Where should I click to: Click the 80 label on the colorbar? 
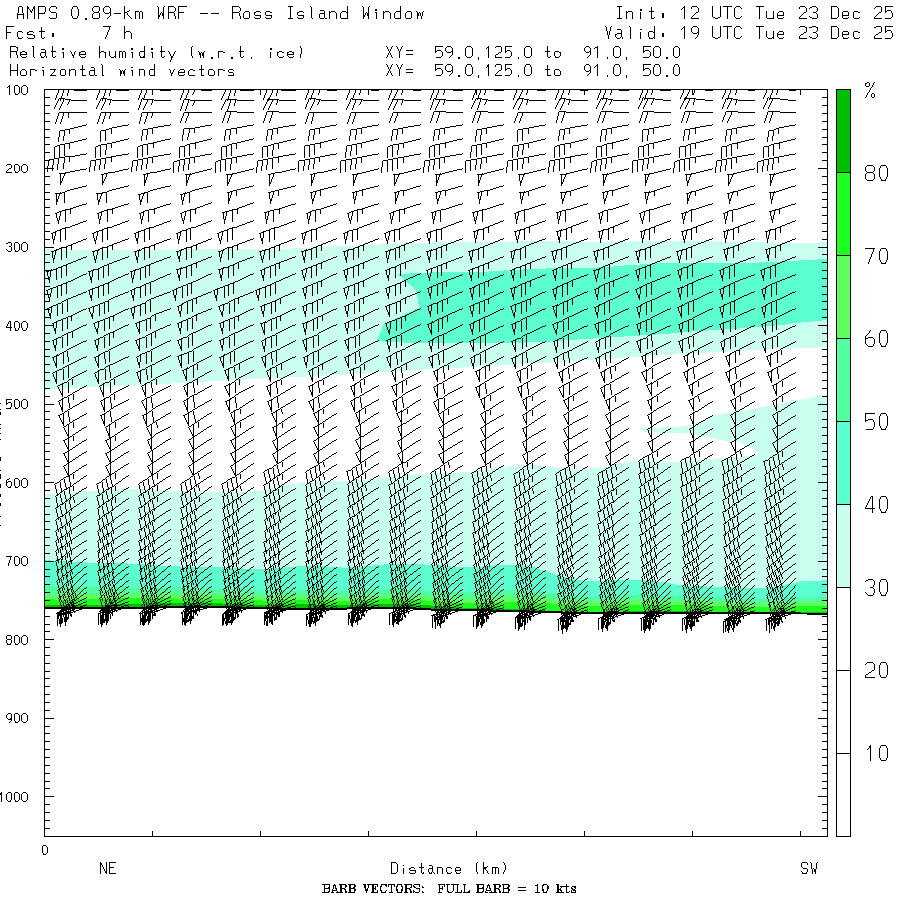[x=876, y=173]
